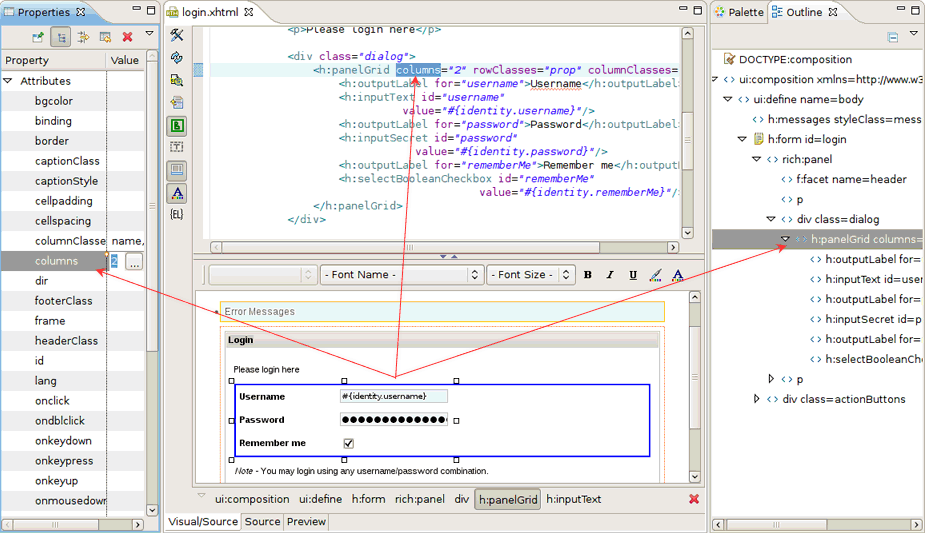Viewport: 925px width, 533px height.
Task: Click Pin to Selection icon in Properties
Action: point(38,37)
